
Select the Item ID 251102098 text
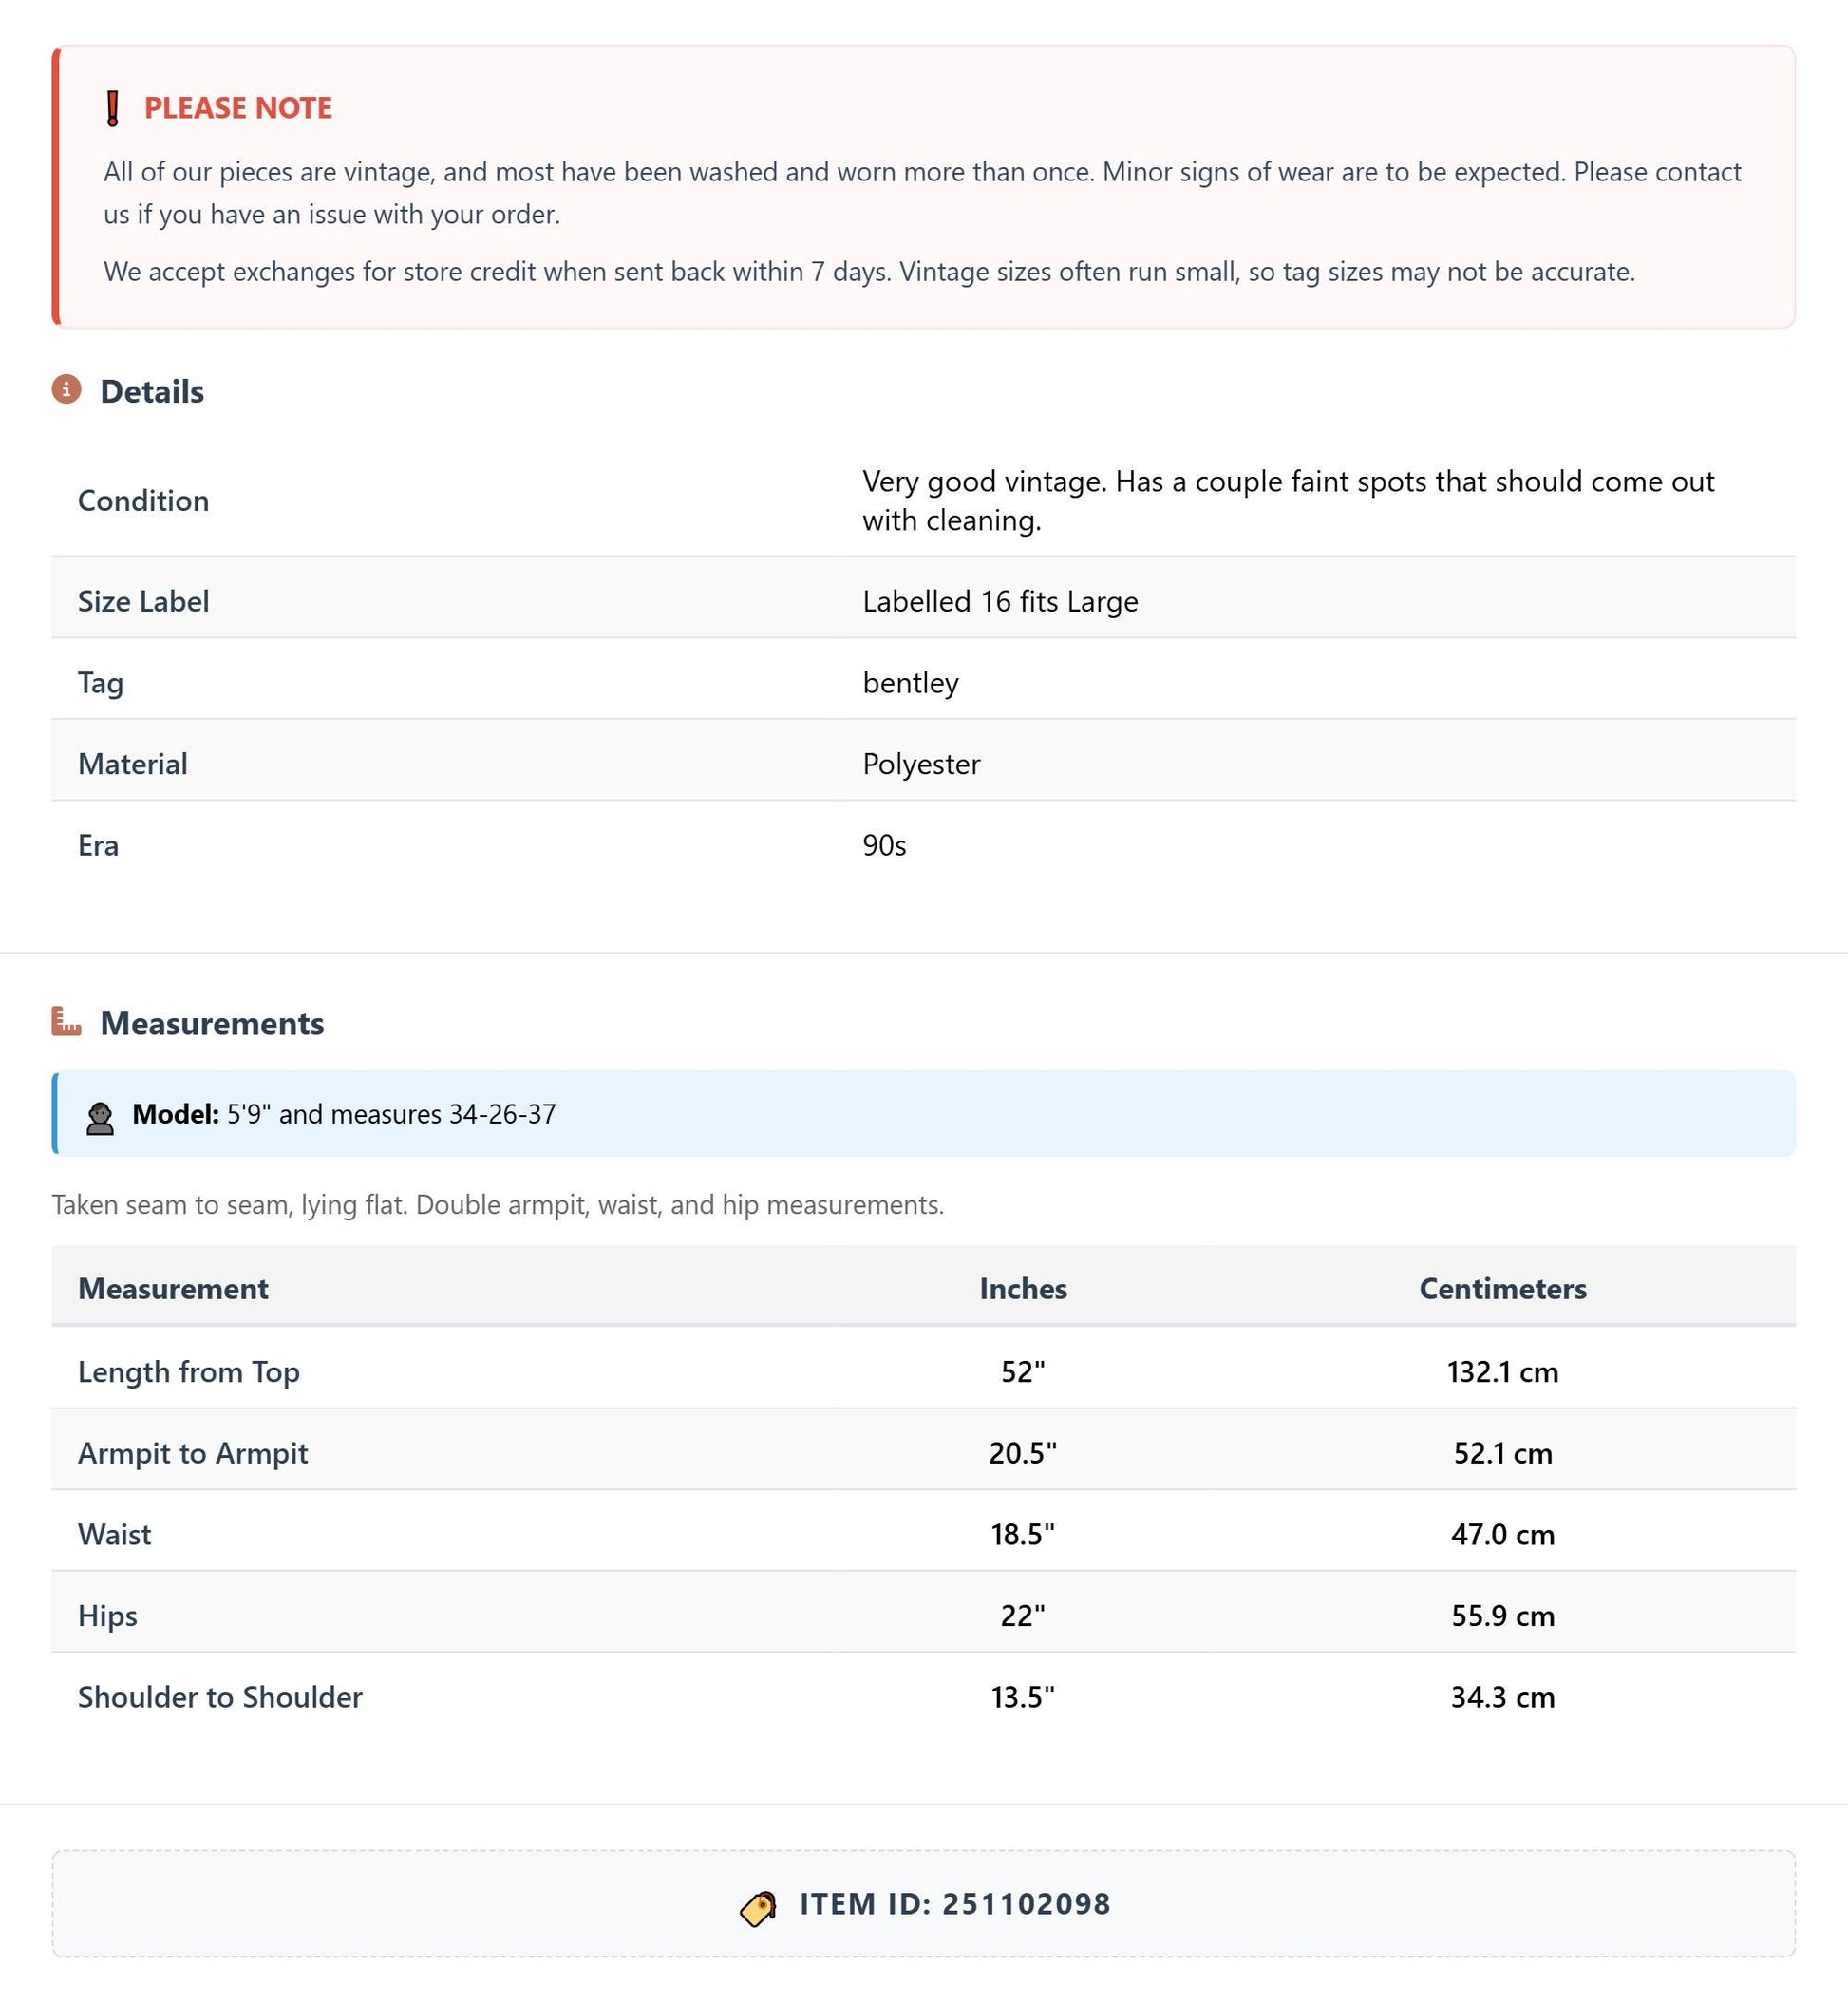click(955, 1903)
